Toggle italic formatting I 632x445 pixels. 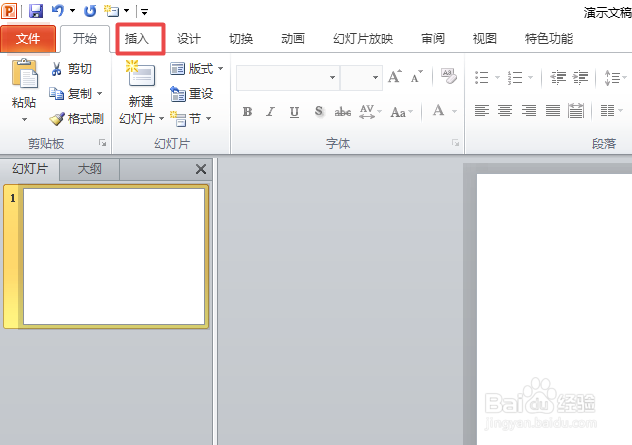click(x=270, y=111)
